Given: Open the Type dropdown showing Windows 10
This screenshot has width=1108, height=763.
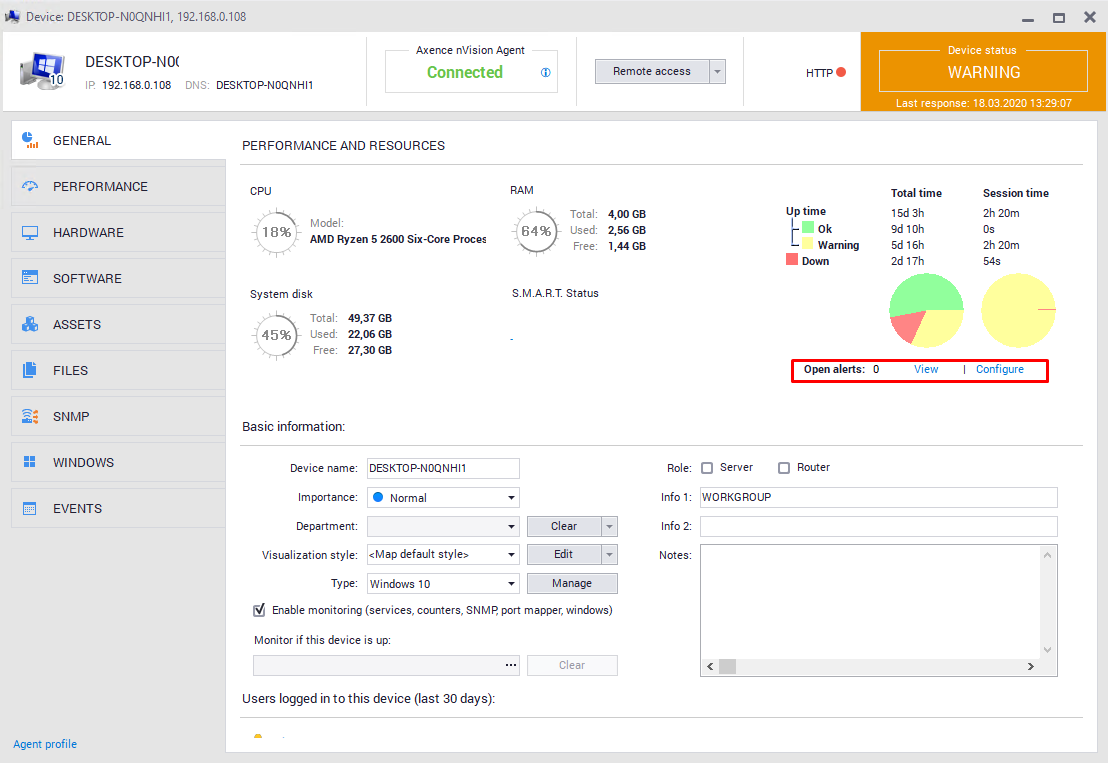Looking at the screenshot, I should coord(443,583).
